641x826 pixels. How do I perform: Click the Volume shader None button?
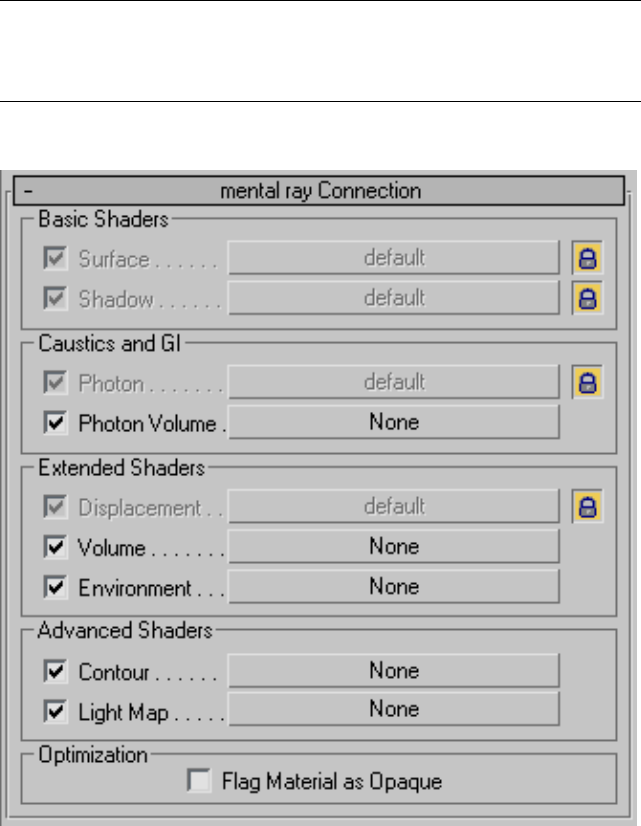pos(393,548)
